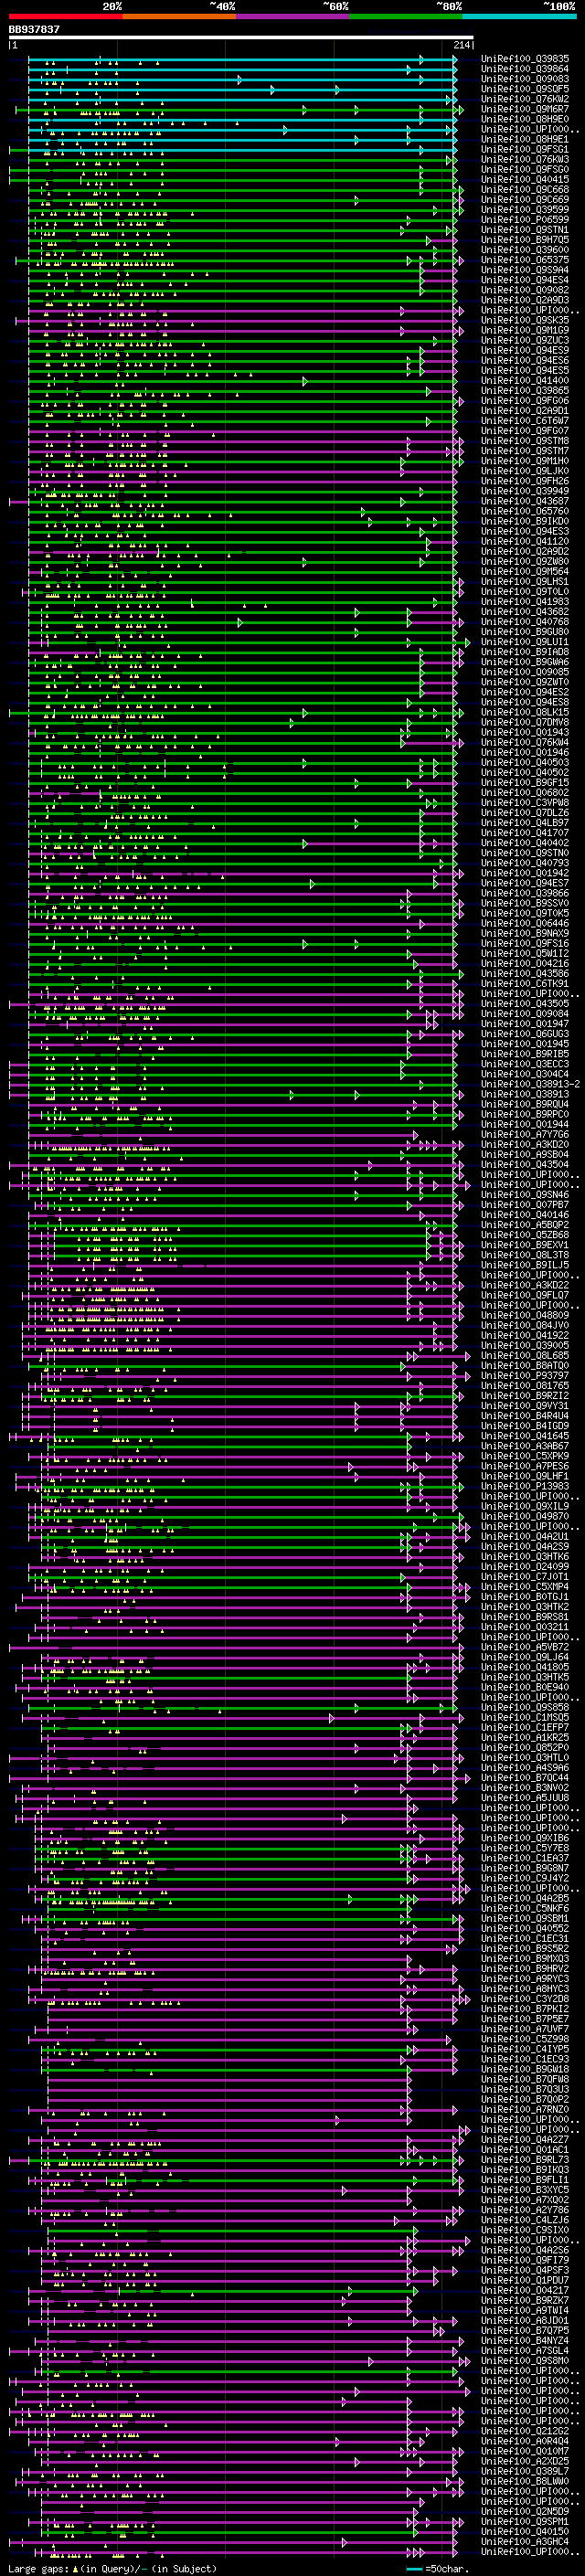The image size is (585, 2576).
Task: Click the cyan alignment bar beside UniRef100_Q39835
Action: pyautogui.click(x=241, y=59)
